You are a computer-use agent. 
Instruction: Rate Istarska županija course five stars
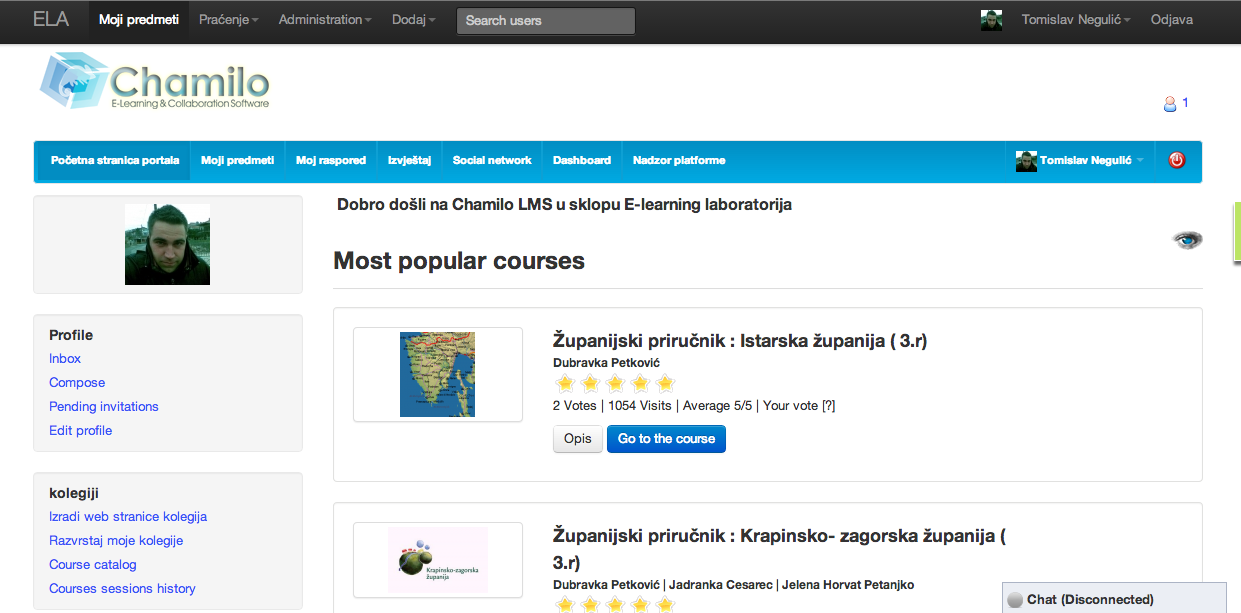pos(665,383)
